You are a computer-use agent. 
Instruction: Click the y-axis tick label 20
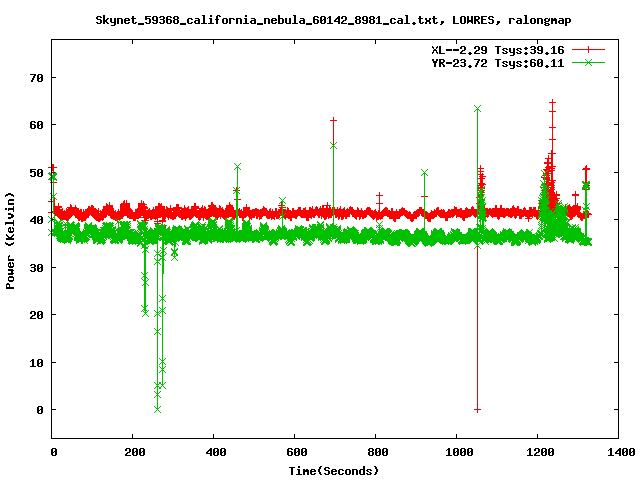click(36, 315)
